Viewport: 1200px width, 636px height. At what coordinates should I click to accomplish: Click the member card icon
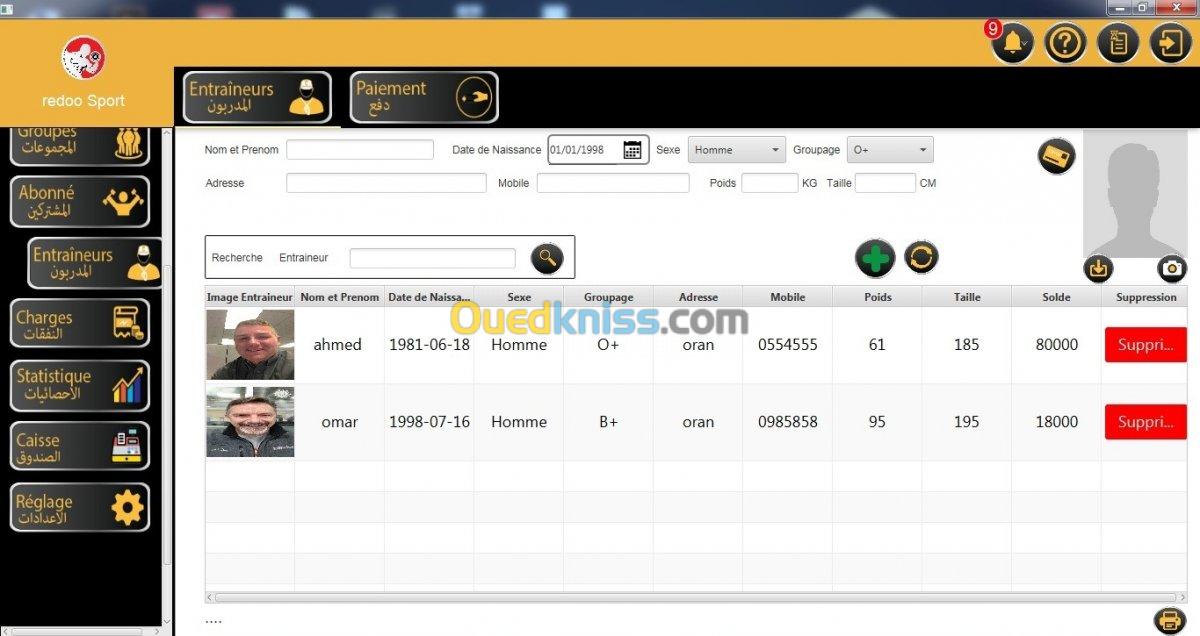click(1056, 157)
